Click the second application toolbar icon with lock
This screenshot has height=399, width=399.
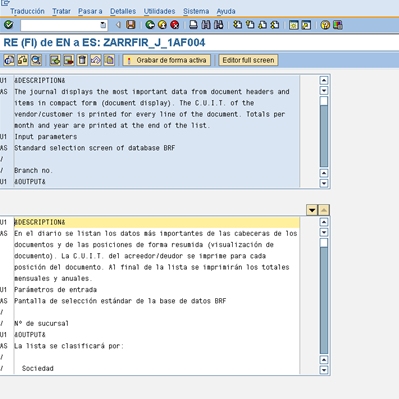pos(22,60)
